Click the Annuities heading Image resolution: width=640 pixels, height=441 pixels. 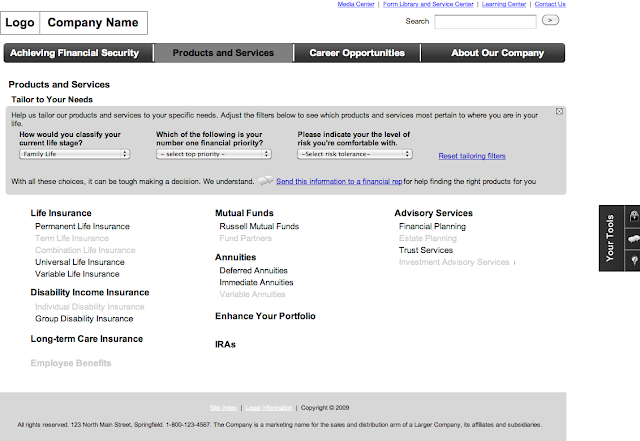coord(236,257)
